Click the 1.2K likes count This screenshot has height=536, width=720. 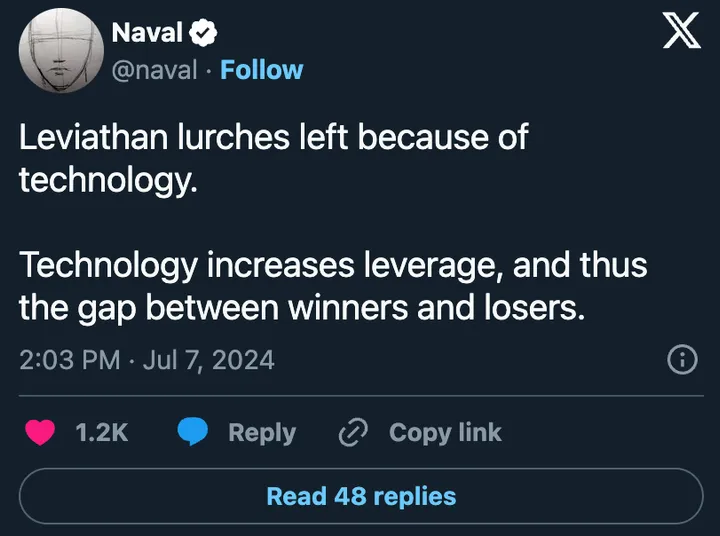102,432
